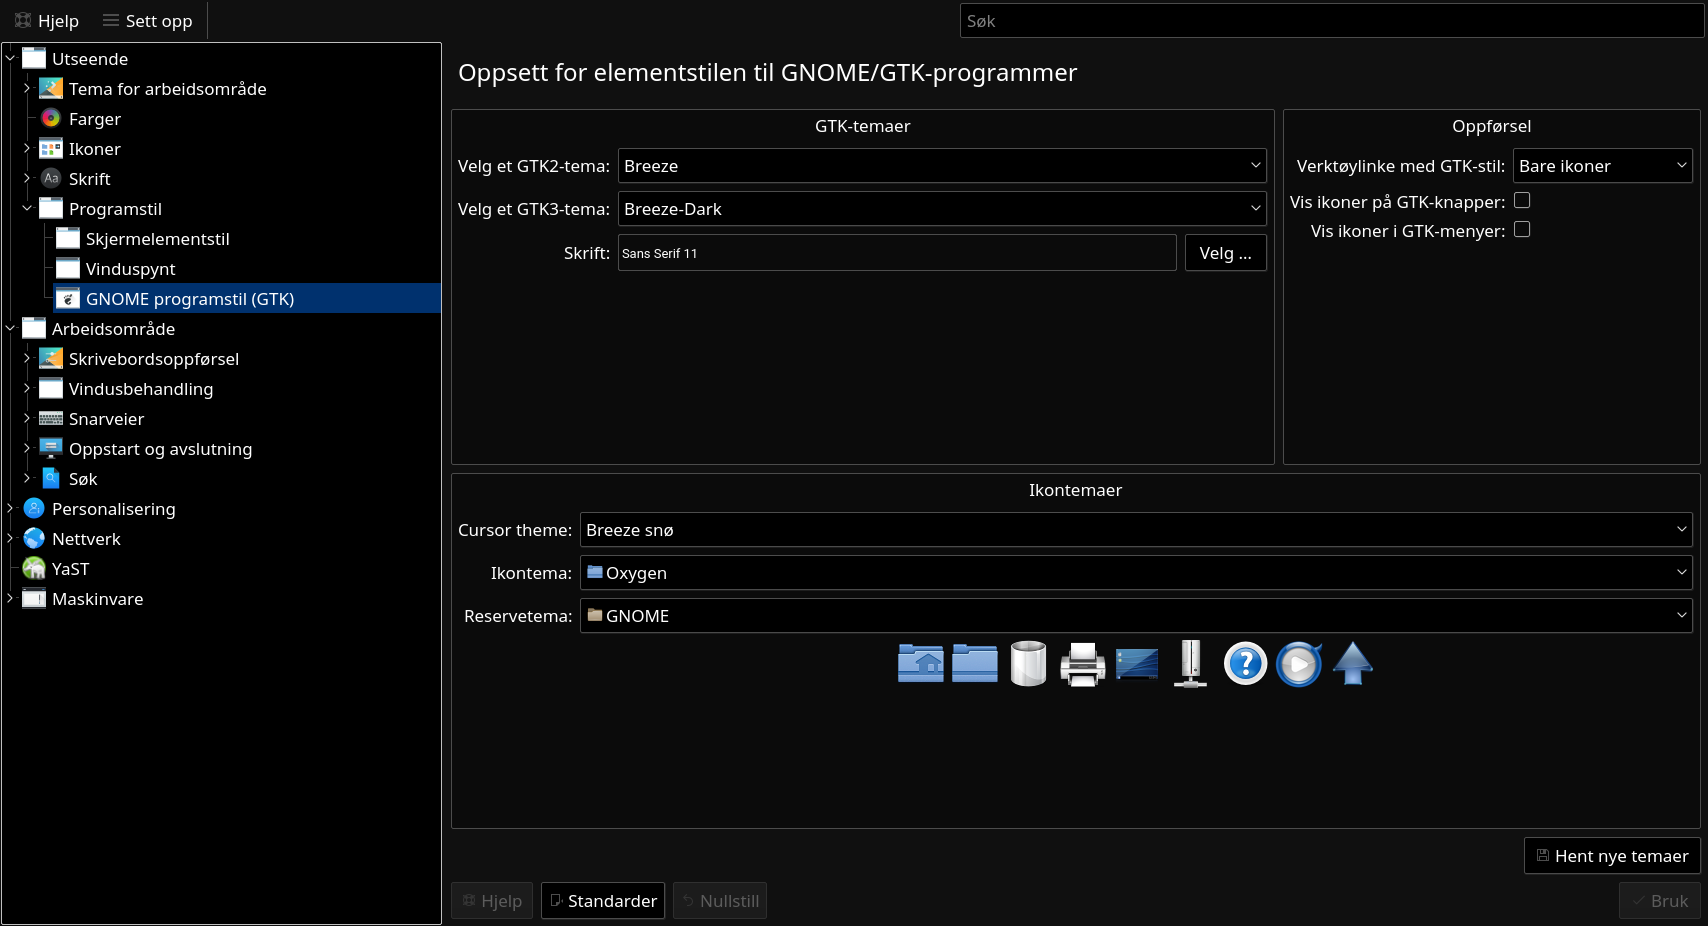This screenshot has width=1708, height=926.
Task: Click the Velg ... font button
Action: [x=1225, y=253]
